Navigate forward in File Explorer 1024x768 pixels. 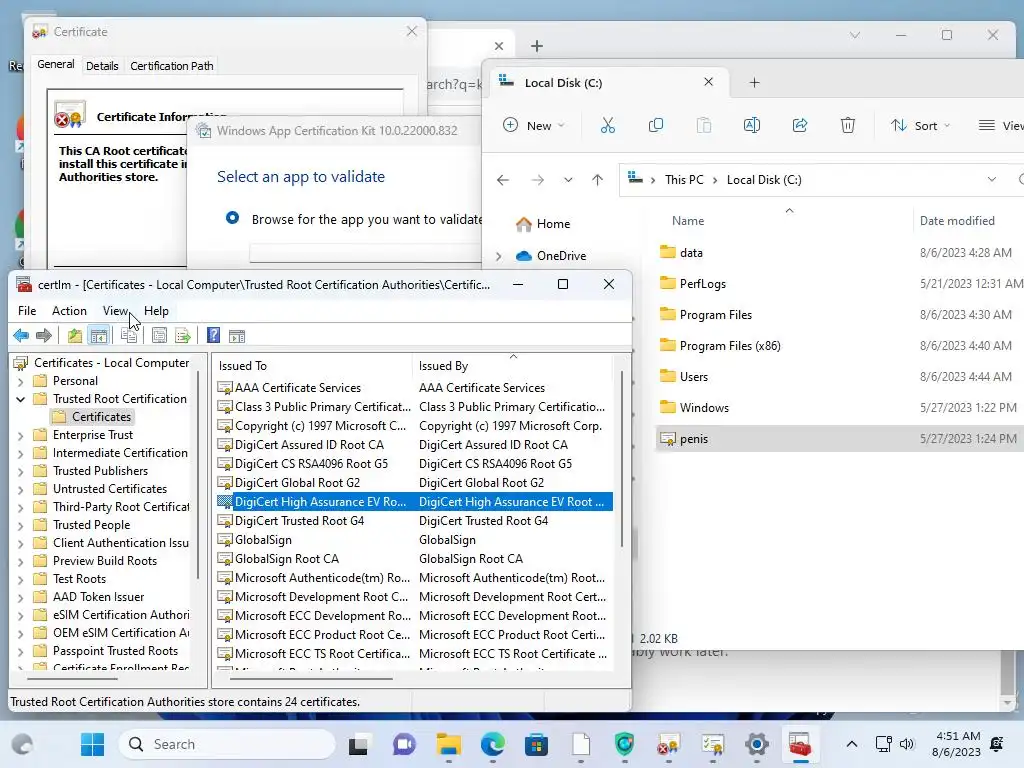537,180
